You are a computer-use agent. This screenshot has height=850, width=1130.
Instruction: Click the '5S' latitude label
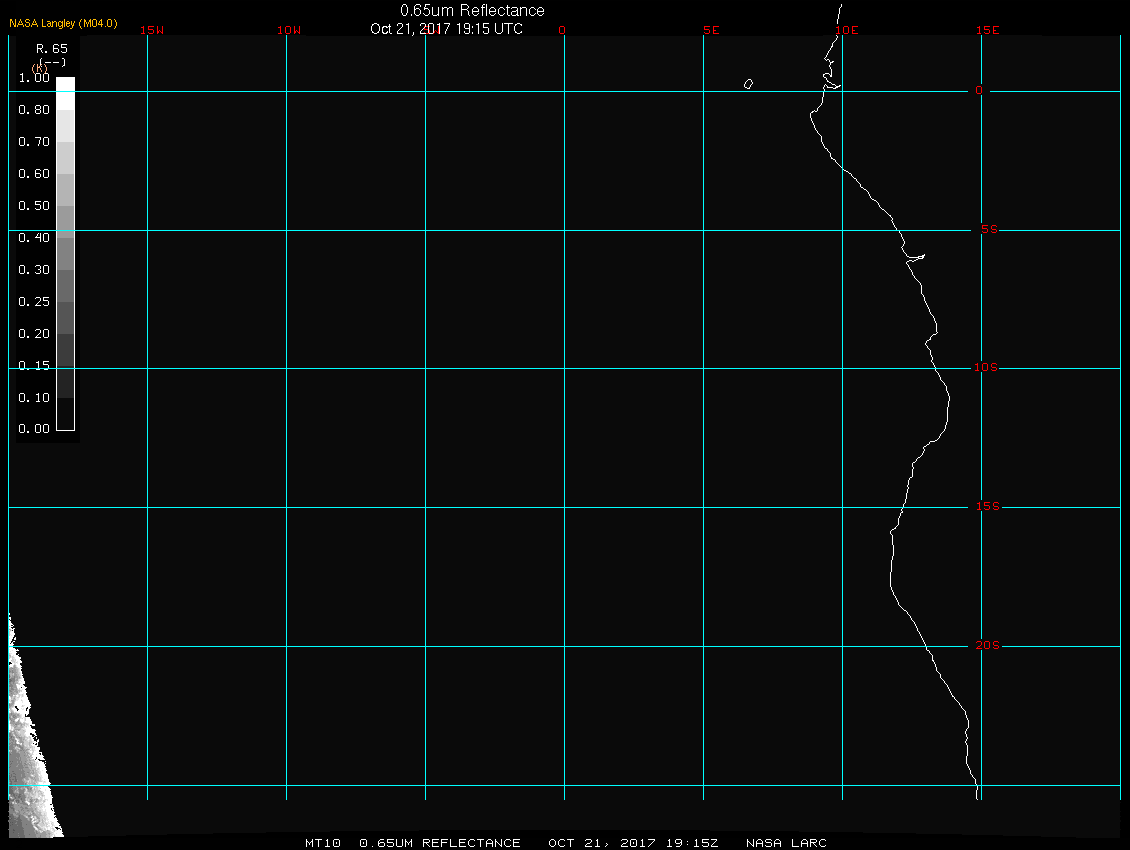989,229
